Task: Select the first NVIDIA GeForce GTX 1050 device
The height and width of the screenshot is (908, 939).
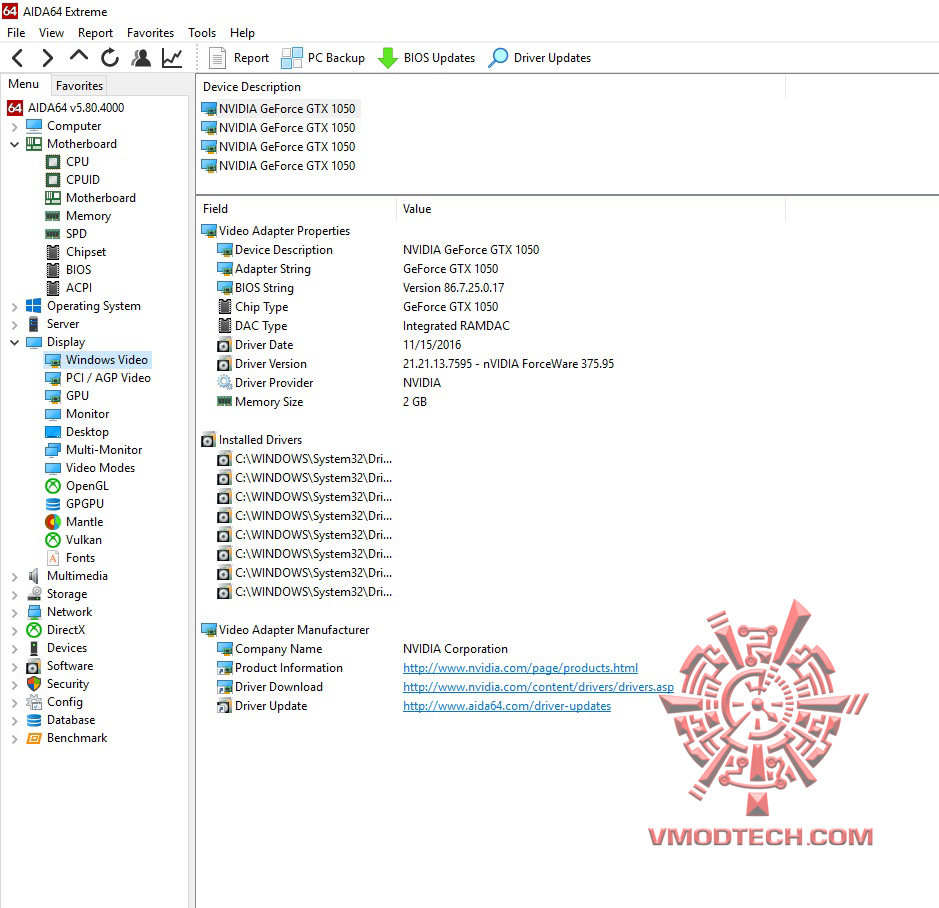Action: pyautogui.click(x=279, y=108)
